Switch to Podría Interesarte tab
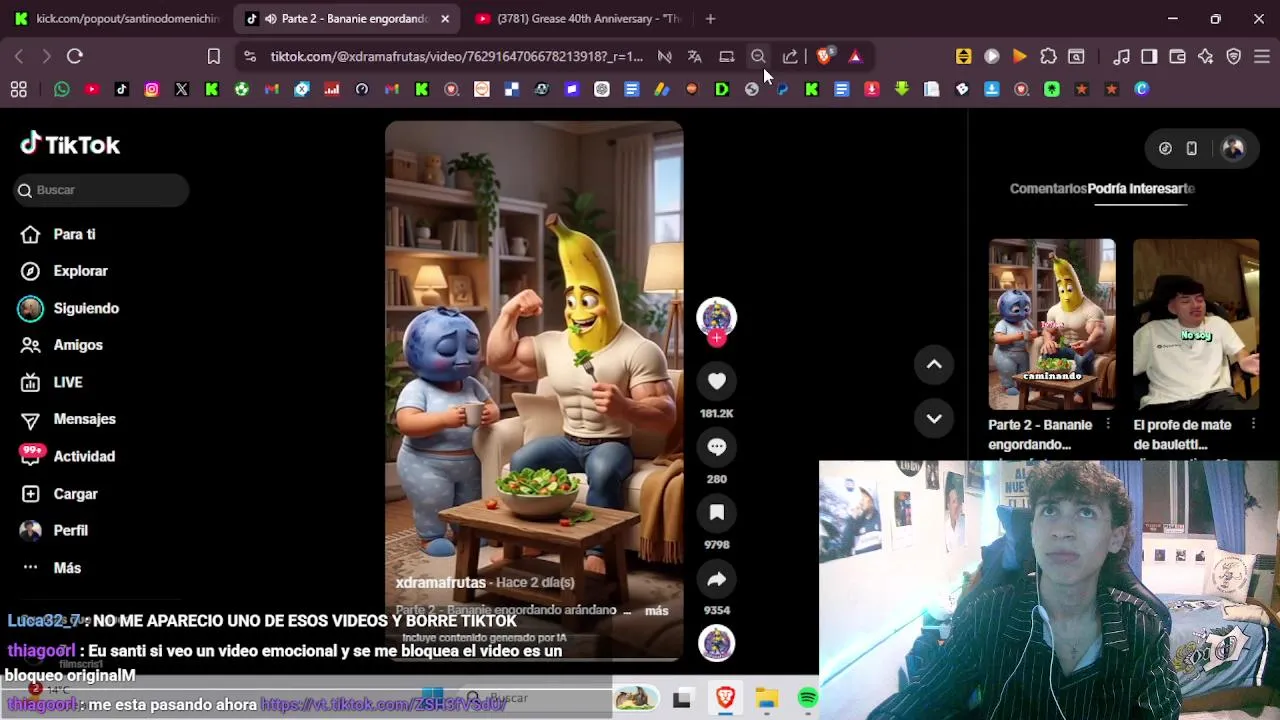 click(1141, 188)
